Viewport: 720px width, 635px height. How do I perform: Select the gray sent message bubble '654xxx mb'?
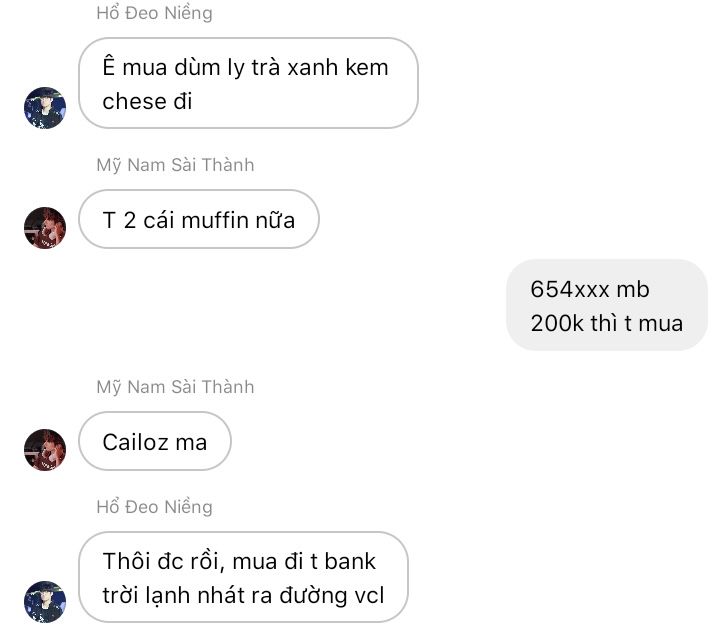tap(607, 305)
